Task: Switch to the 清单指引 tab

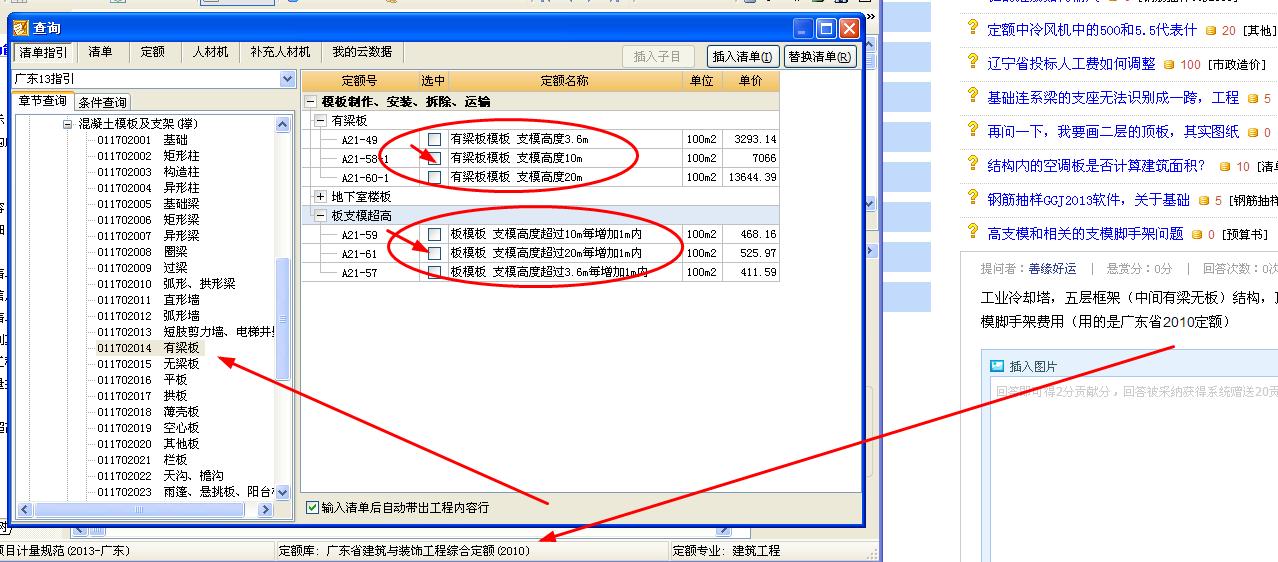Action: tap(44, 52)
